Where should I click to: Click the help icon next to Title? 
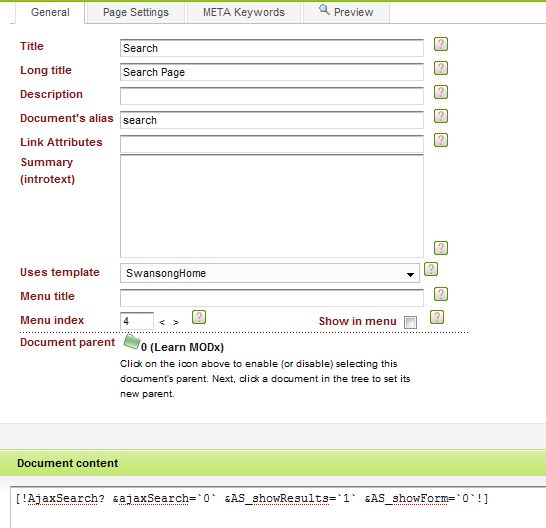[x=440, y=44]
